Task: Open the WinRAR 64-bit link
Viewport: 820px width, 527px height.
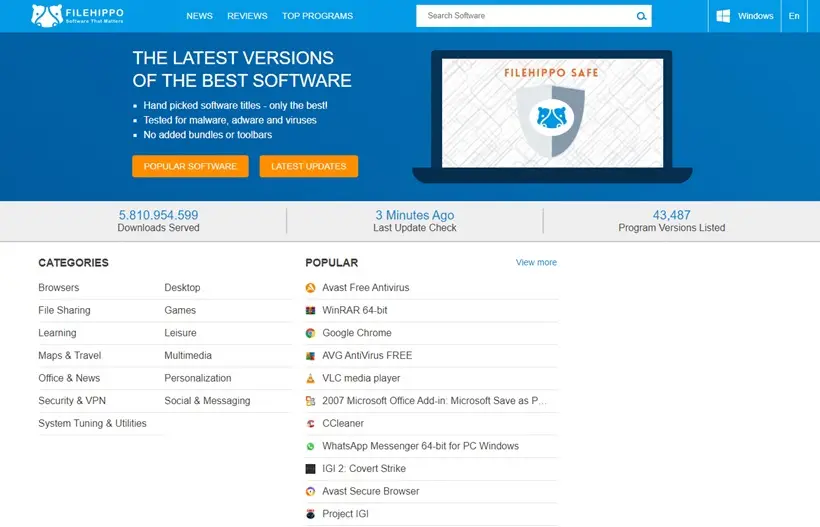Action: click(355, 310)
